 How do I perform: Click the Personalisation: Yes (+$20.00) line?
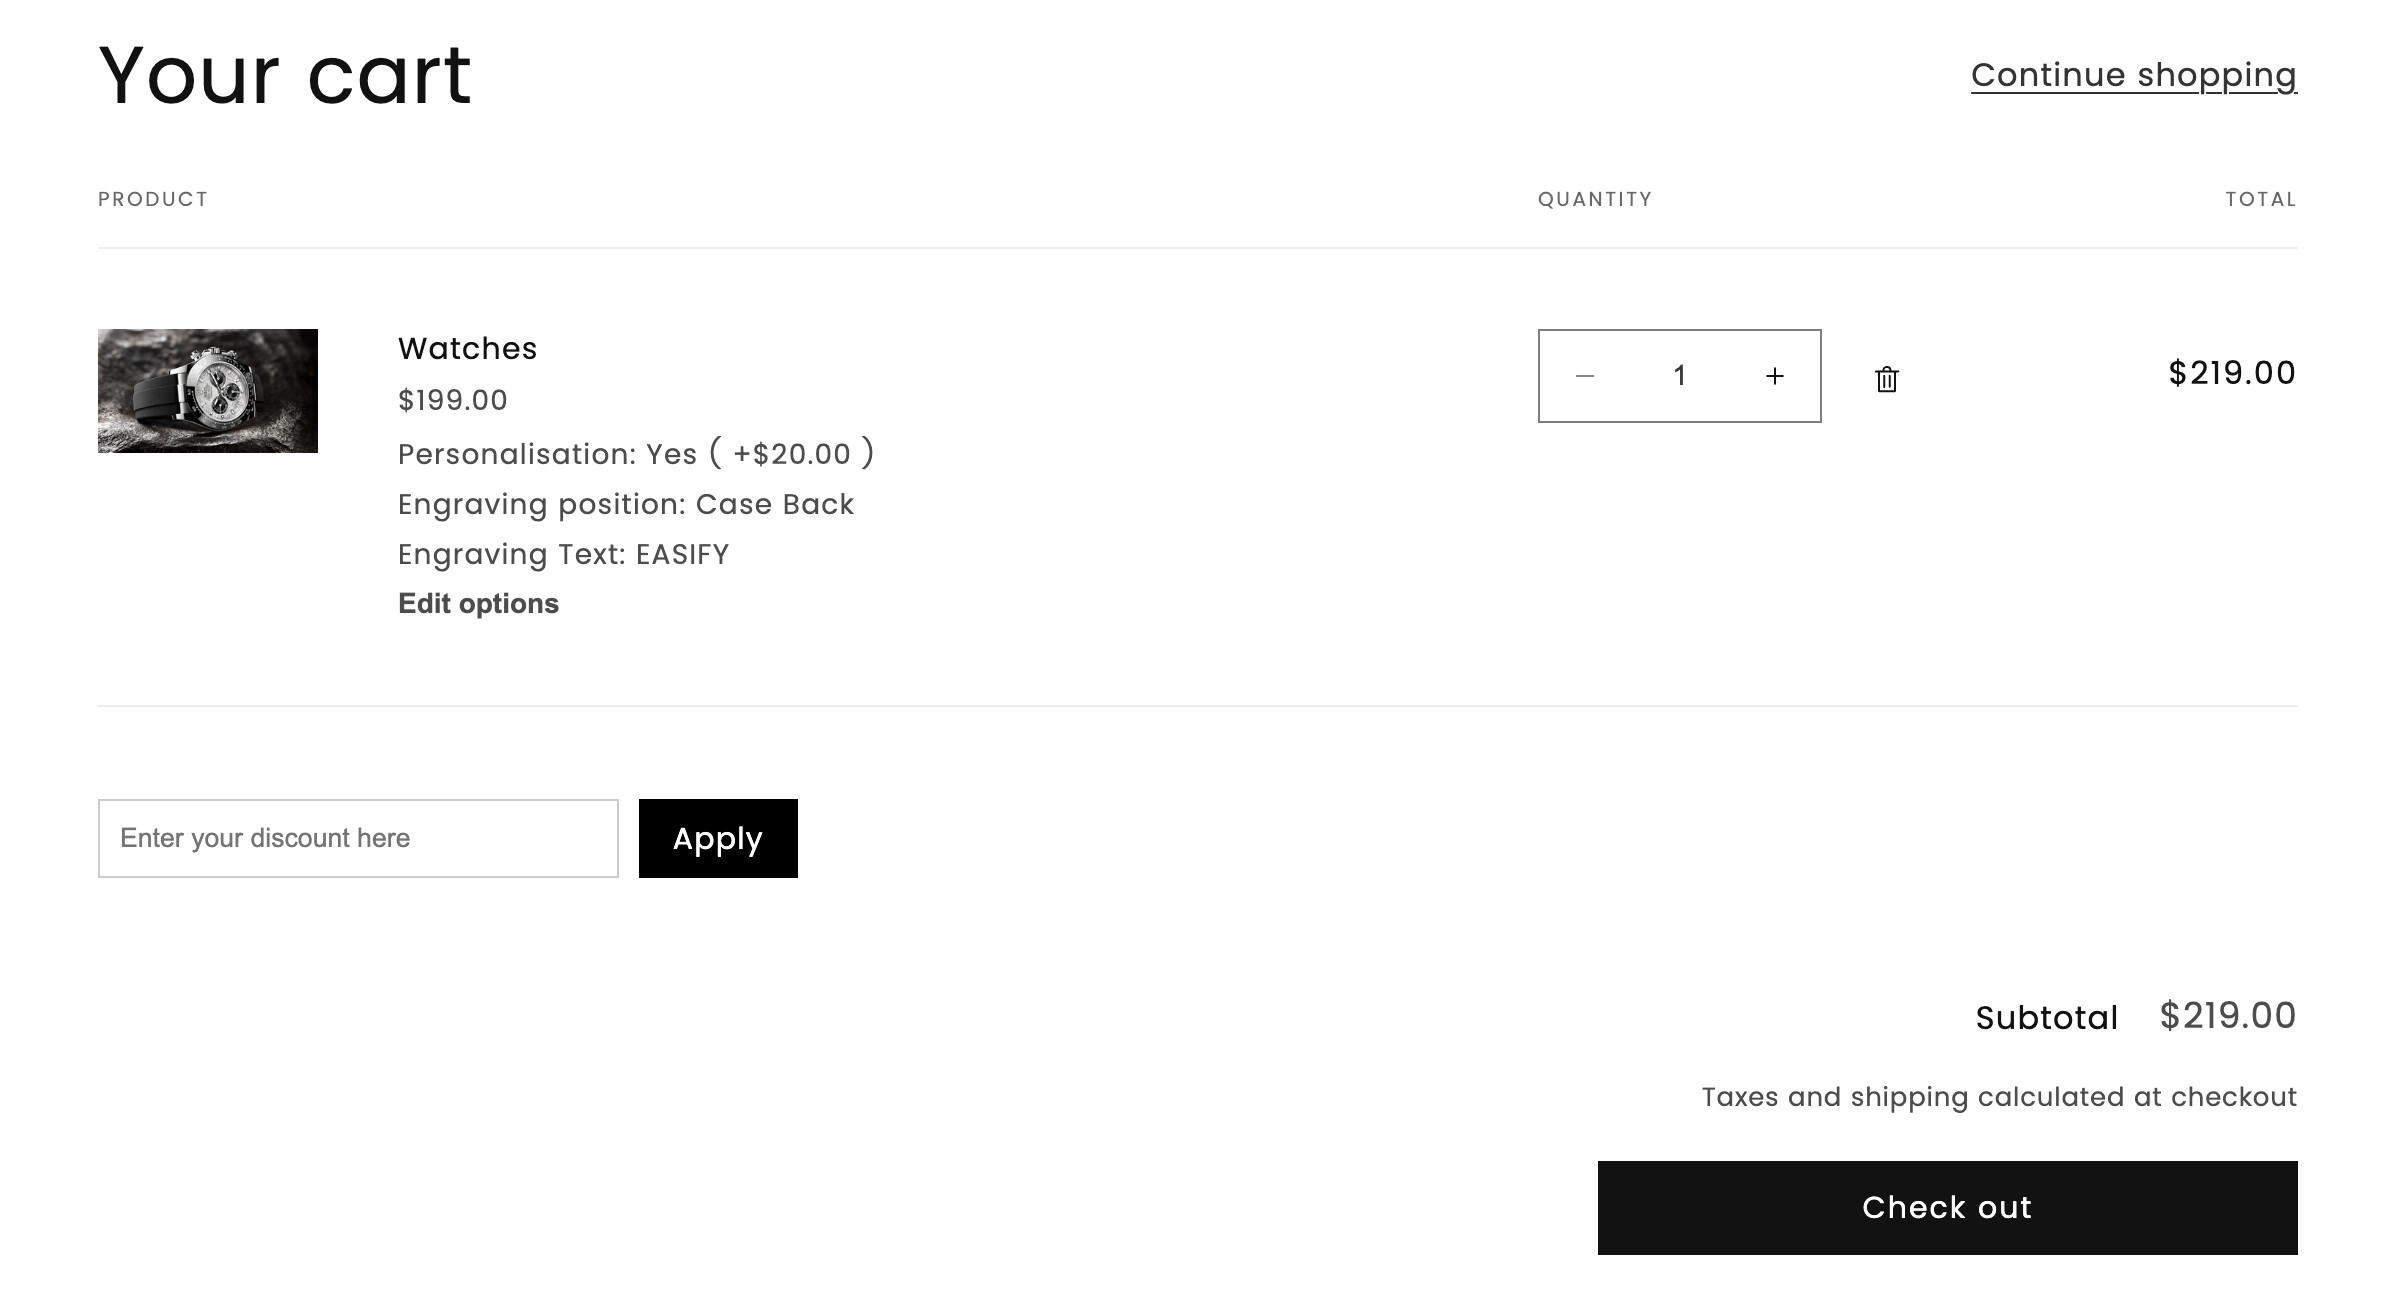pyautogui.click(x=636, y=453)
